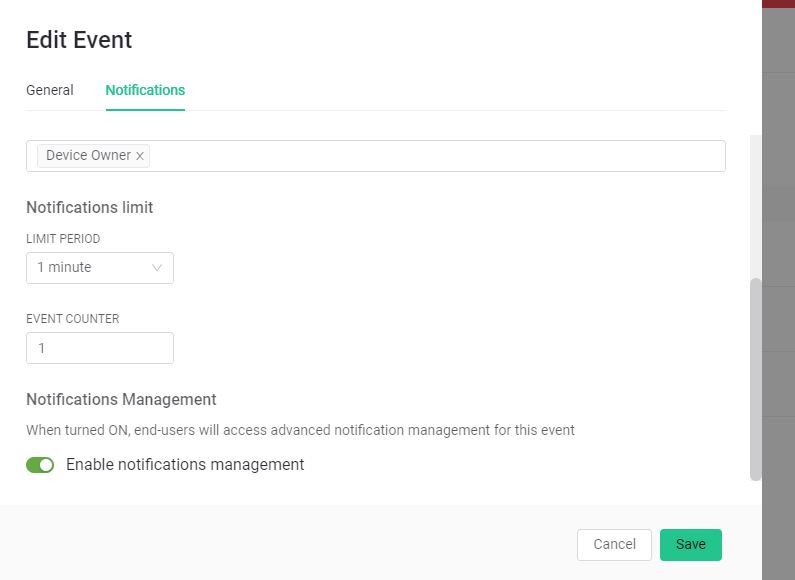Click empty area of the recipients field
Image resolution: width=795 pixels, height=580 pixels.
(x=440, y=156)
